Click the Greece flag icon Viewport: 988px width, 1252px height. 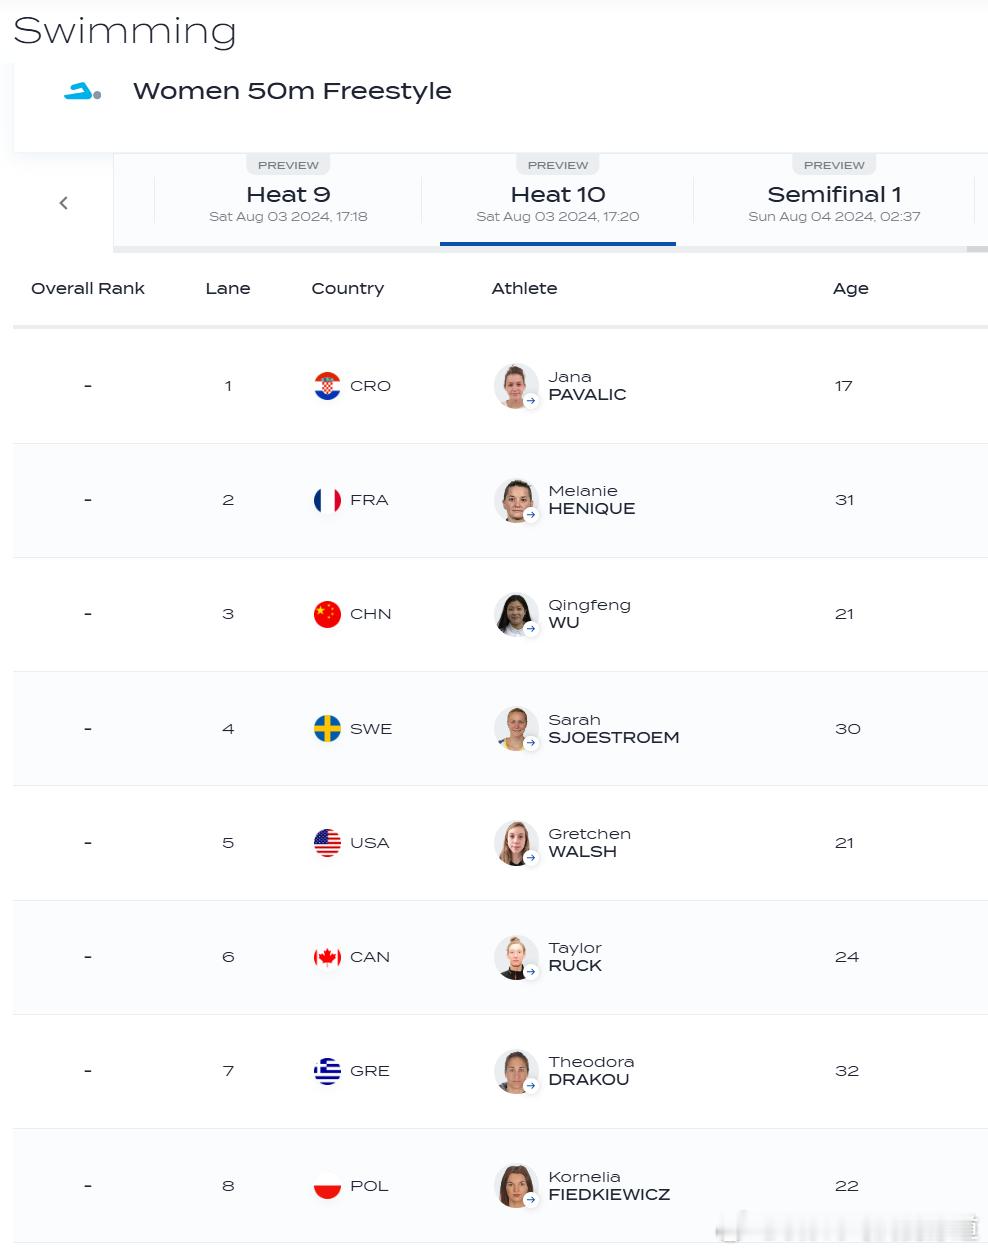(x=327, y=1071)
